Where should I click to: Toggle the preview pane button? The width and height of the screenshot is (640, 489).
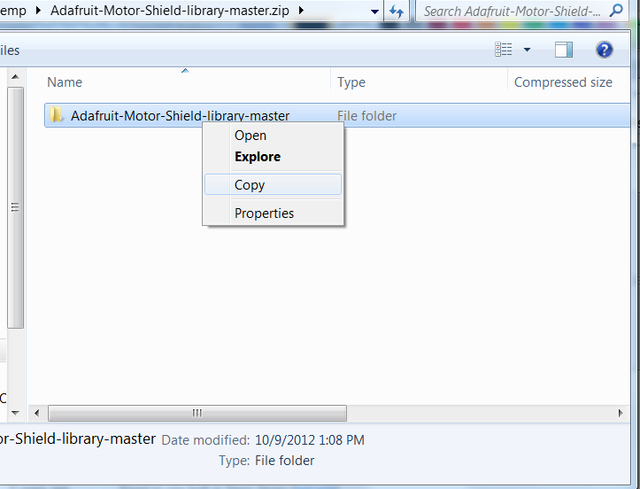[564, 49]
